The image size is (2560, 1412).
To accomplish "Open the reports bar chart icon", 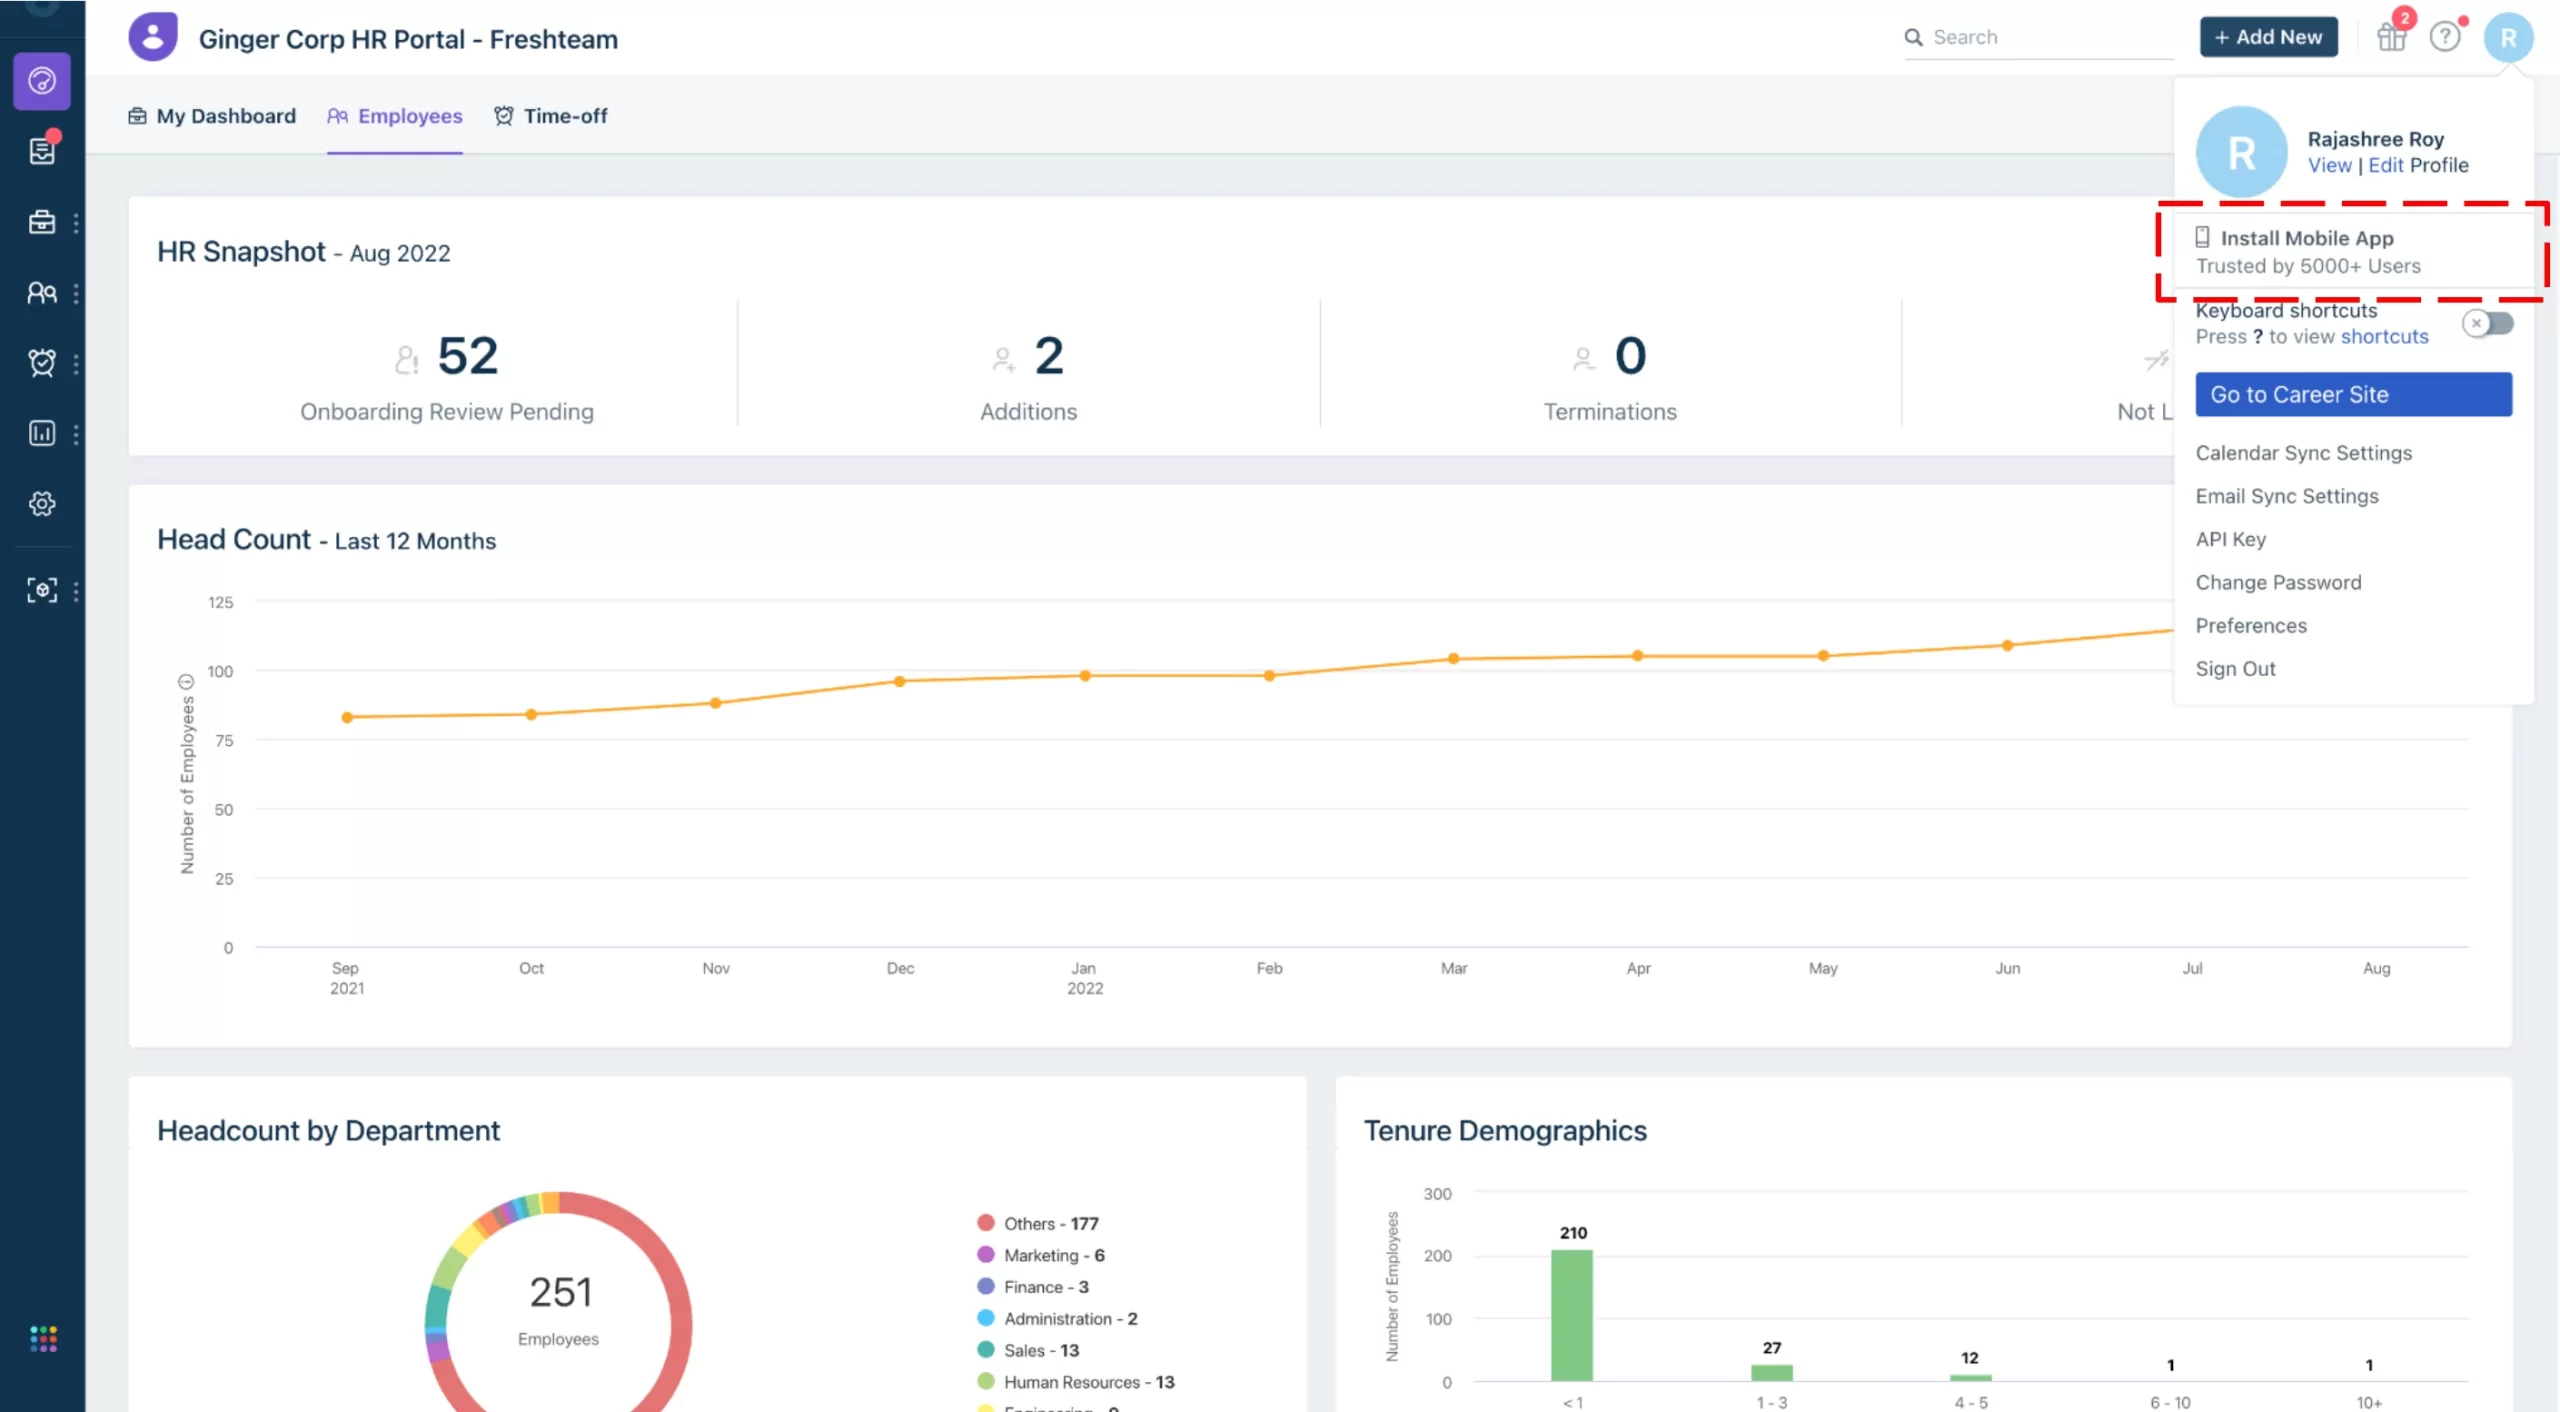I will click(42, 433).
